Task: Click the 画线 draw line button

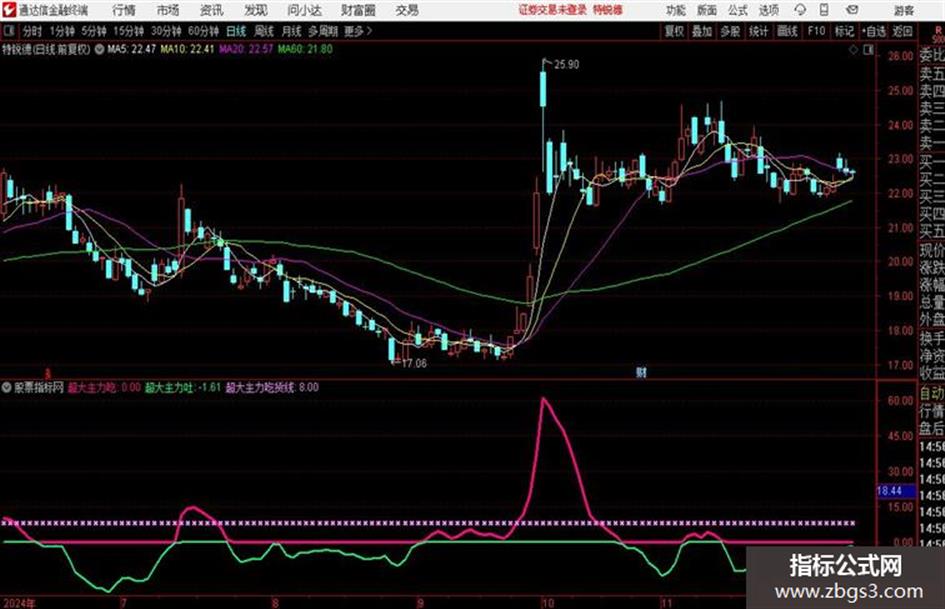Action: pos(787,31)
